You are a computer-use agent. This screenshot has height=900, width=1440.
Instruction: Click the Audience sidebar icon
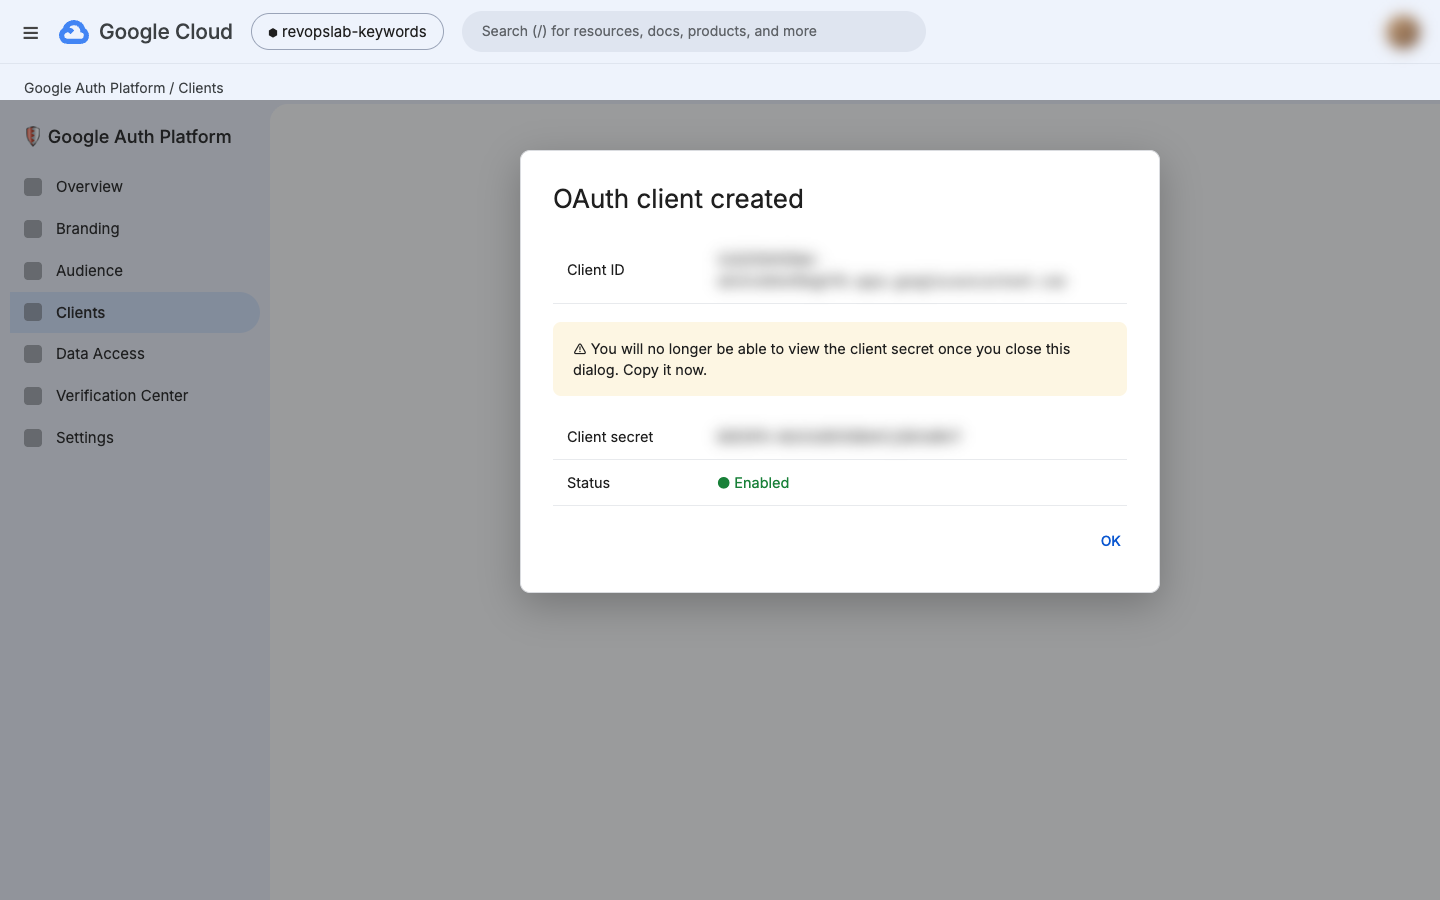pos(33,271)
